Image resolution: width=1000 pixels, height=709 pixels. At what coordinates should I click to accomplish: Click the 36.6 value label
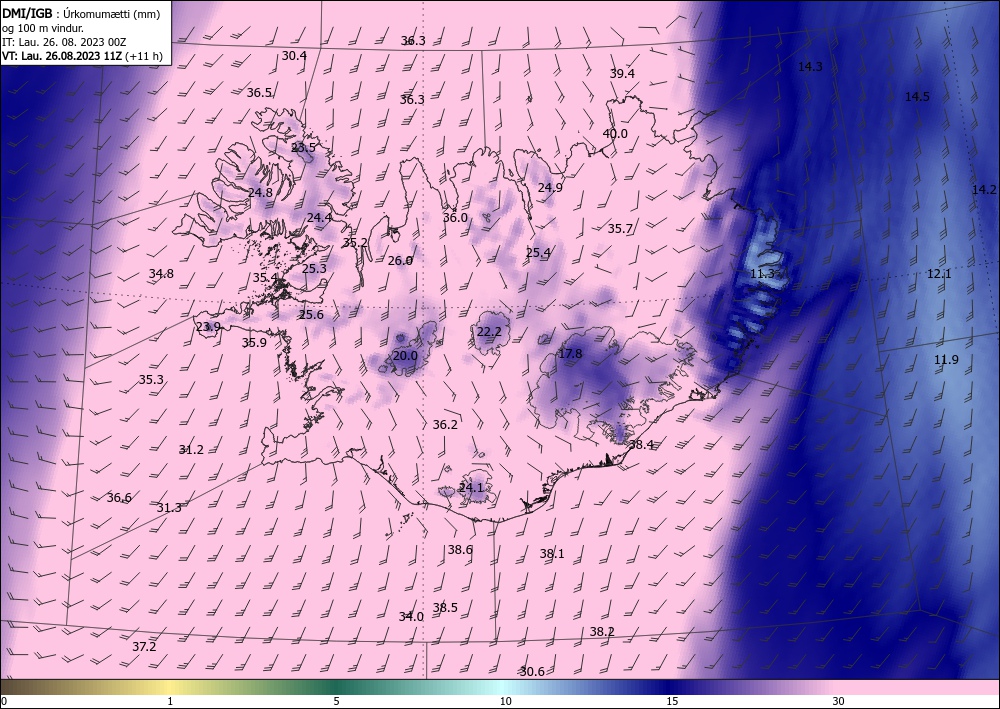pyautogui.click(x=119, y=497)
